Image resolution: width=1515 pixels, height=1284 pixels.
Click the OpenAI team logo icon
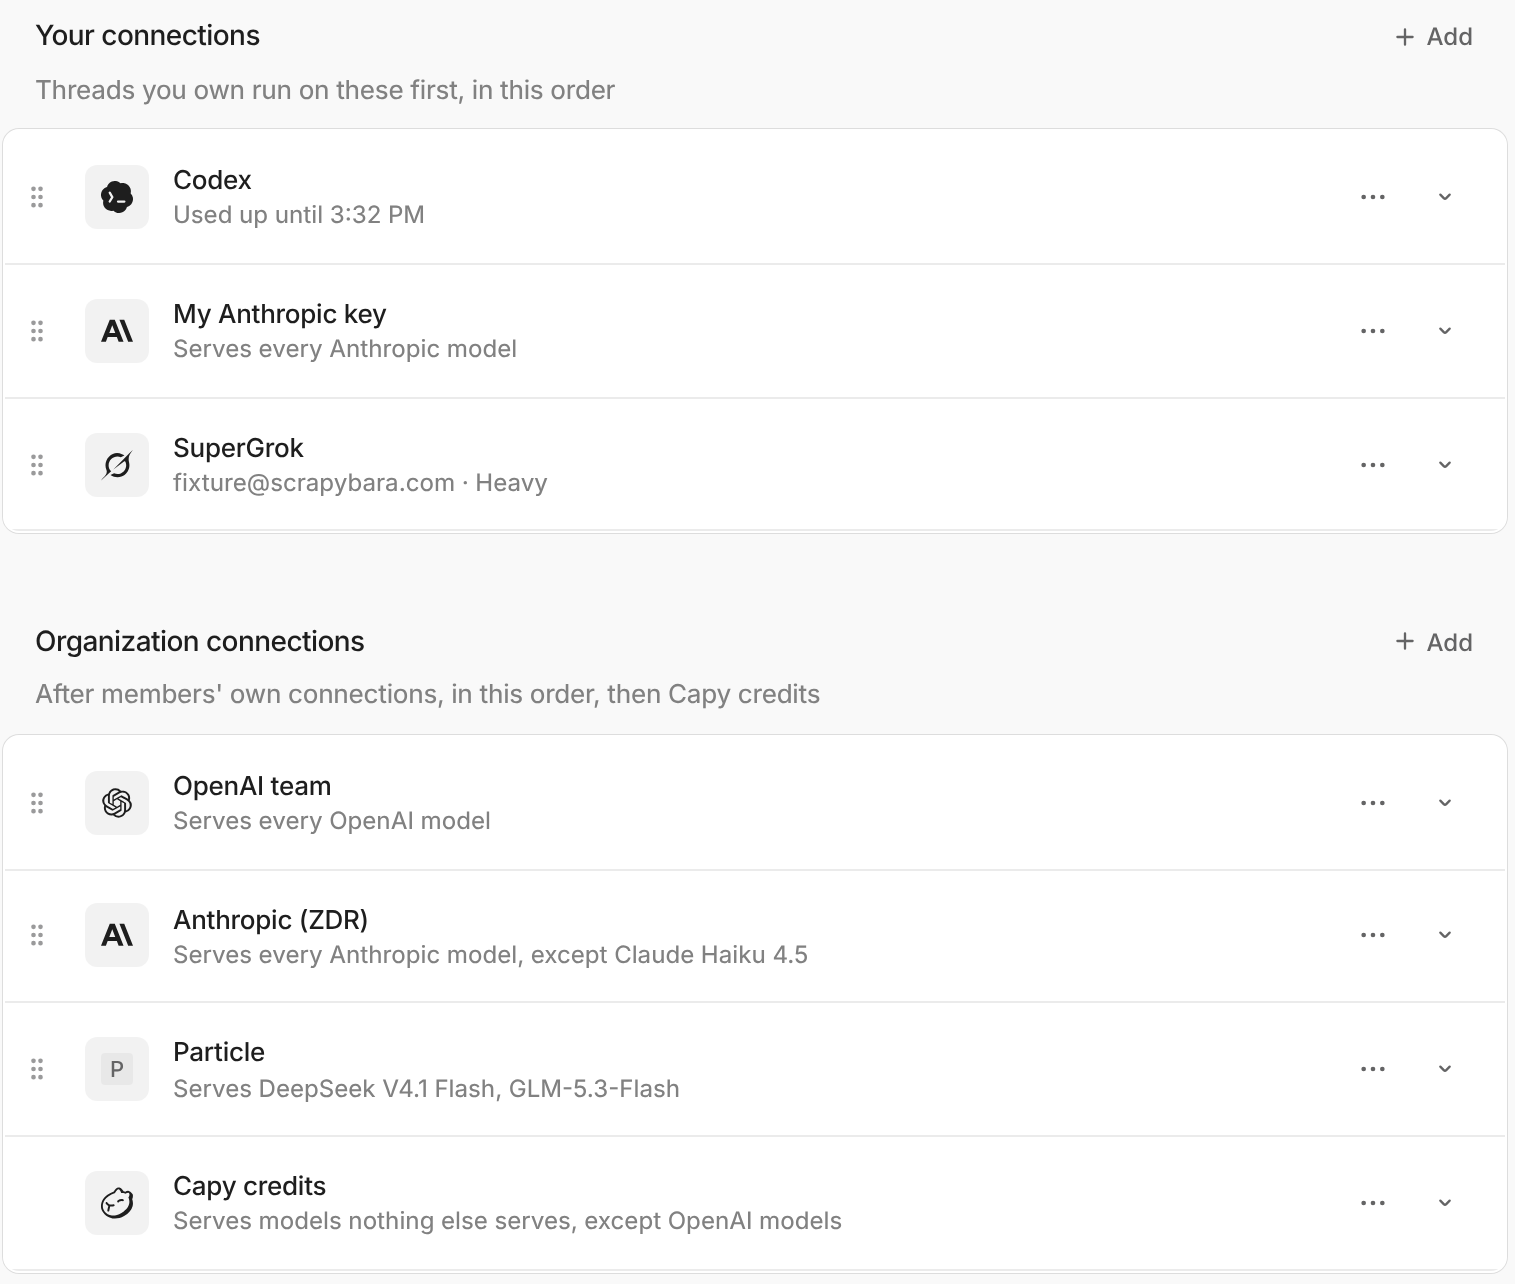(117, 803)
